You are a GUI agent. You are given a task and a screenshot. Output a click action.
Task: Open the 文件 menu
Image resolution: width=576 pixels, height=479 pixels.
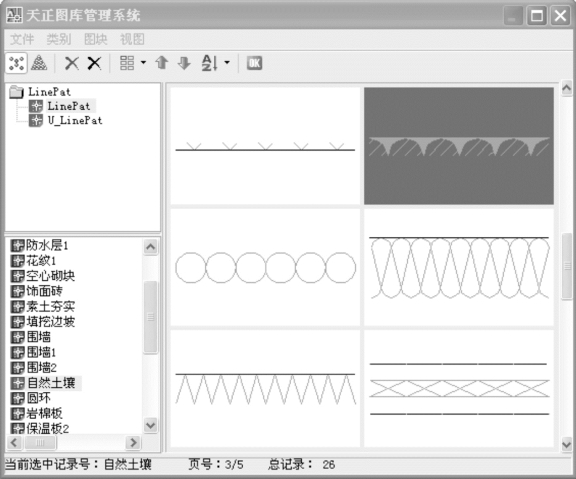pos(22,39)
